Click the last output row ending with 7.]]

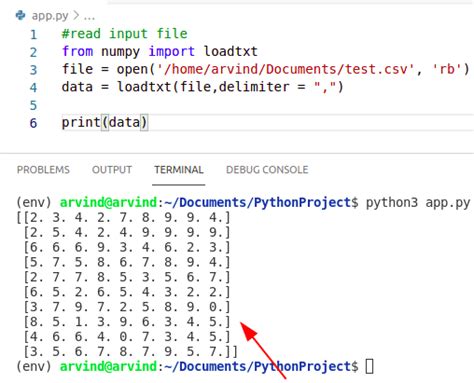click(130, 352)
